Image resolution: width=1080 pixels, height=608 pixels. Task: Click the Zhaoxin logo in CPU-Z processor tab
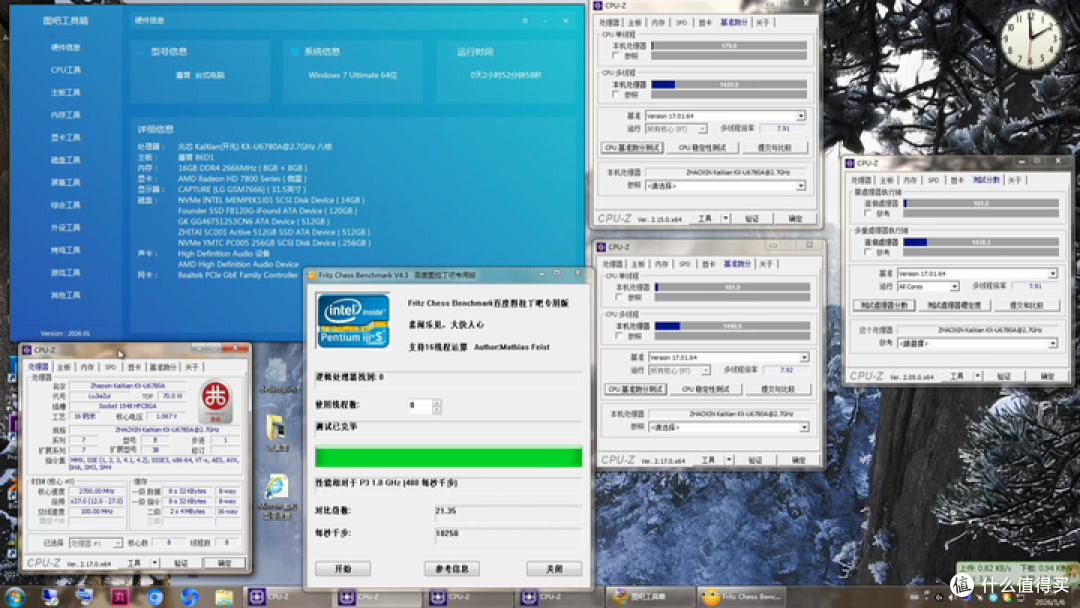pyautogui.click(x=216, y=401)
